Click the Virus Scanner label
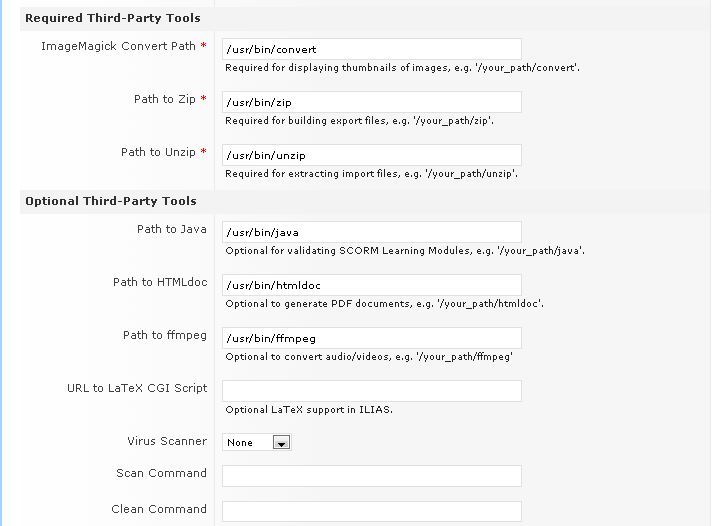718x526 pixels. pyautogui.click(x=167, y=441)
